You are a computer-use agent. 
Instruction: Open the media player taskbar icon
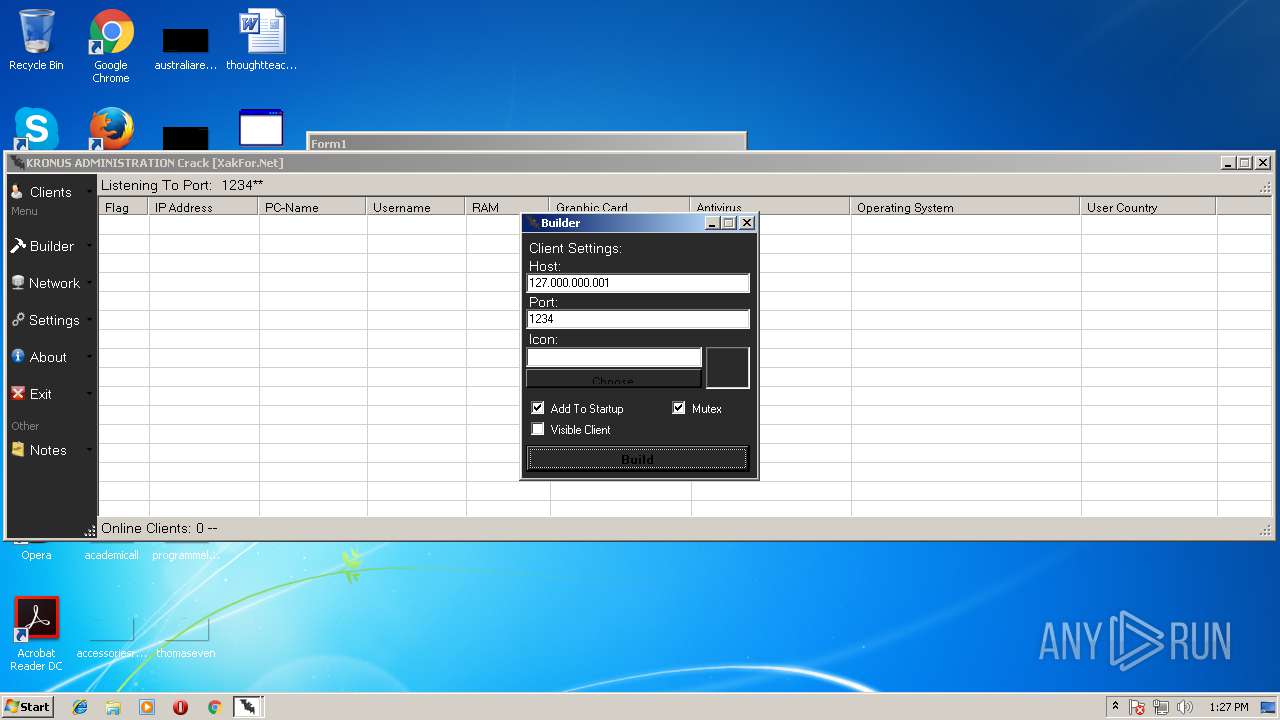[x=147, y=707]
